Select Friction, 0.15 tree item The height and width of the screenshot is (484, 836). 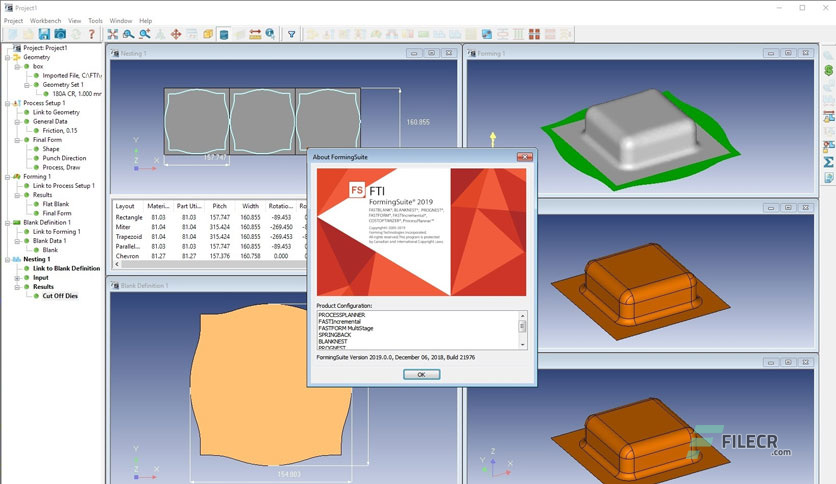60,131
